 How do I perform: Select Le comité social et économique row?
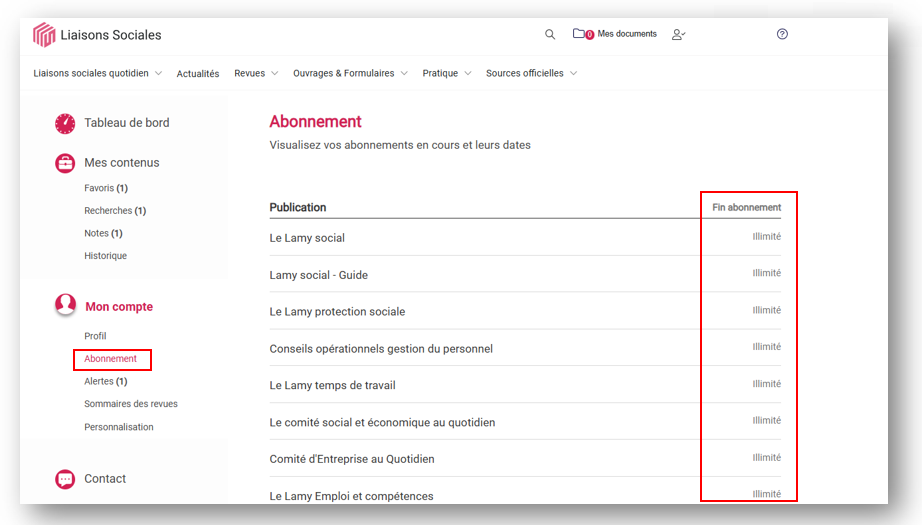pos(525,422)
